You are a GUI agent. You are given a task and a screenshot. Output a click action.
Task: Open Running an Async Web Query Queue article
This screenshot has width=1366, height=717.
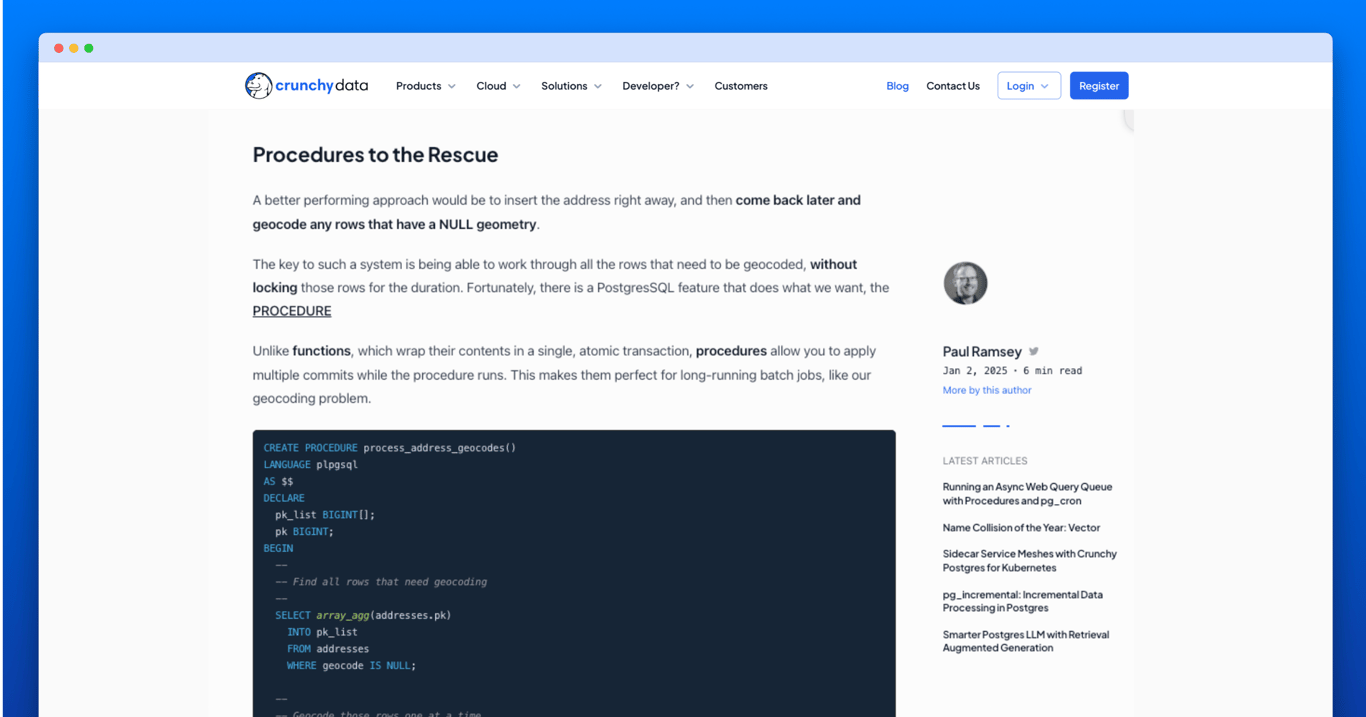tap(1027, 494)
